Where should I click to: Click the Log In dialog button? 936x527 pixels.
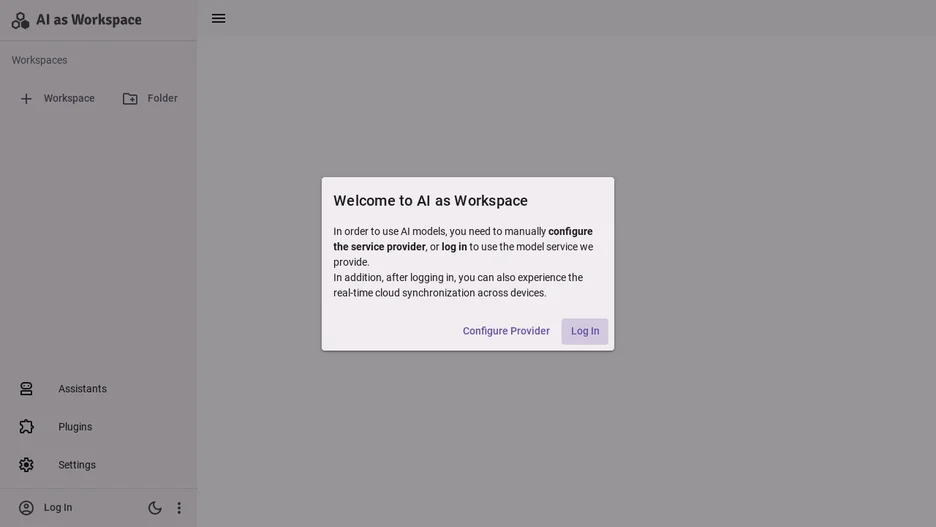[585, 331]
